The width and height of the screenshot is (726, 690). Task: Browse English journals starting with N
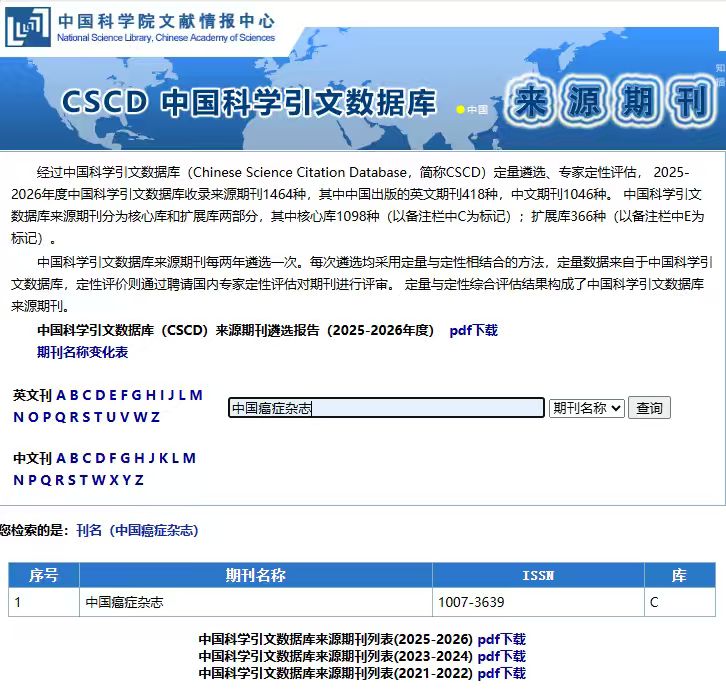tap(19, 417)
